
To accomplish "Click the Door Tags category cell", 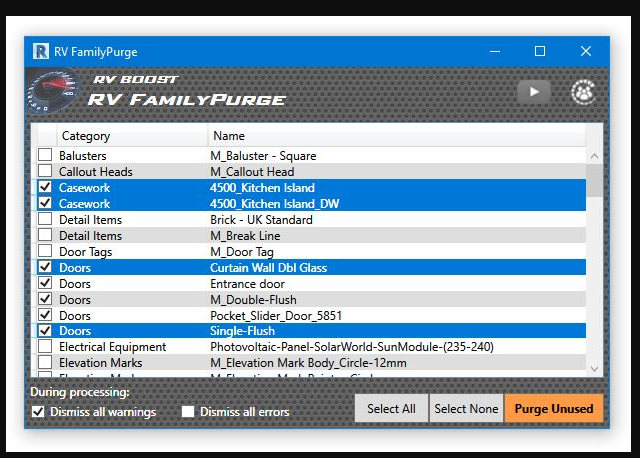I will 86,252.
